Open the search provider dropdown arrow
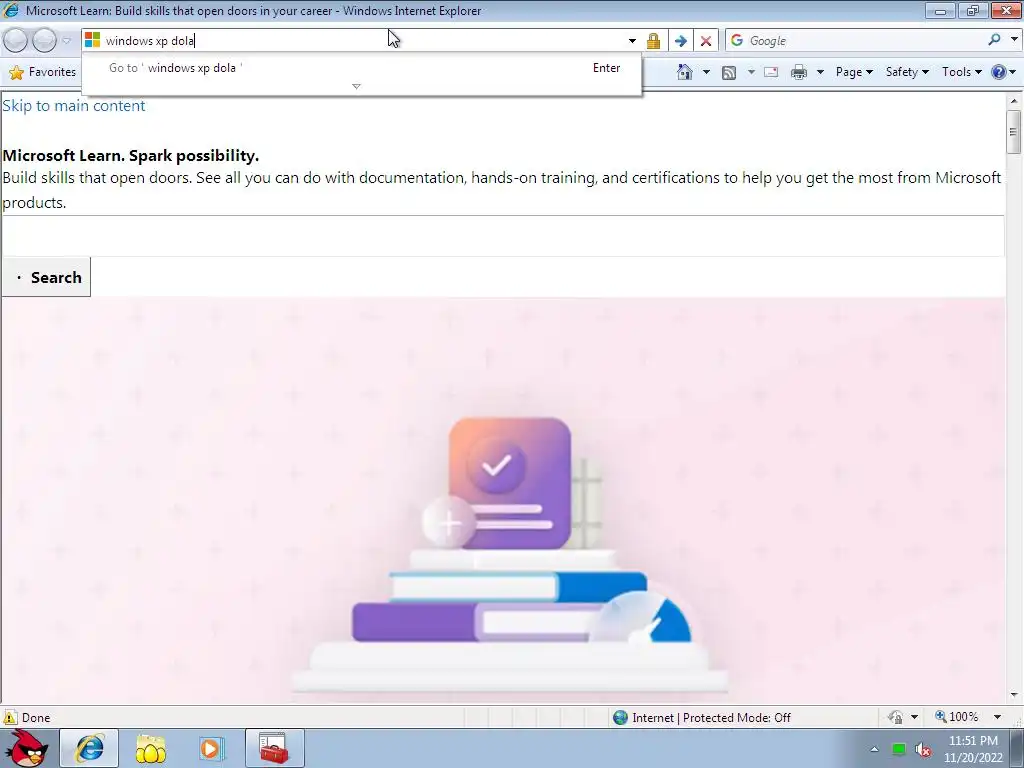Screen dimensions: 1024x768 point(1014,40)
